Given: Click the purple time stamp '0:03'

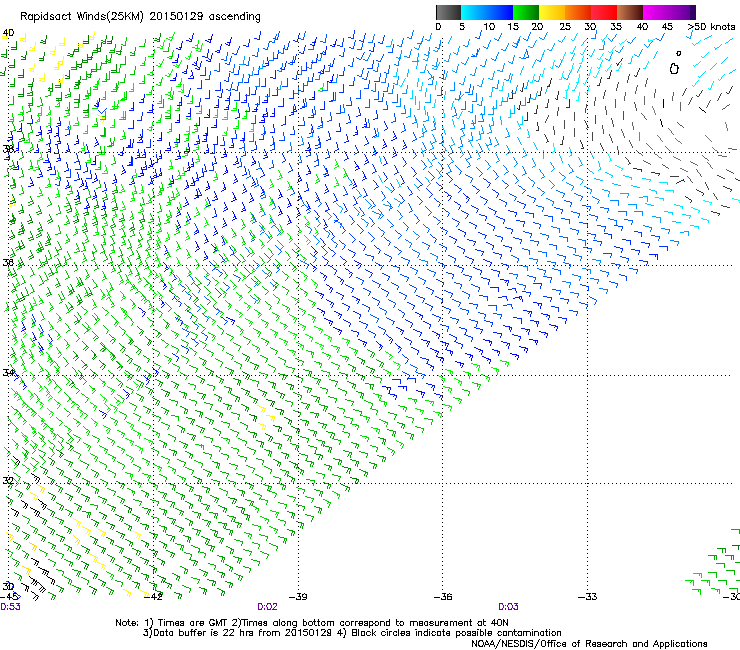Looking at the screenshot, I should point(508,607).
